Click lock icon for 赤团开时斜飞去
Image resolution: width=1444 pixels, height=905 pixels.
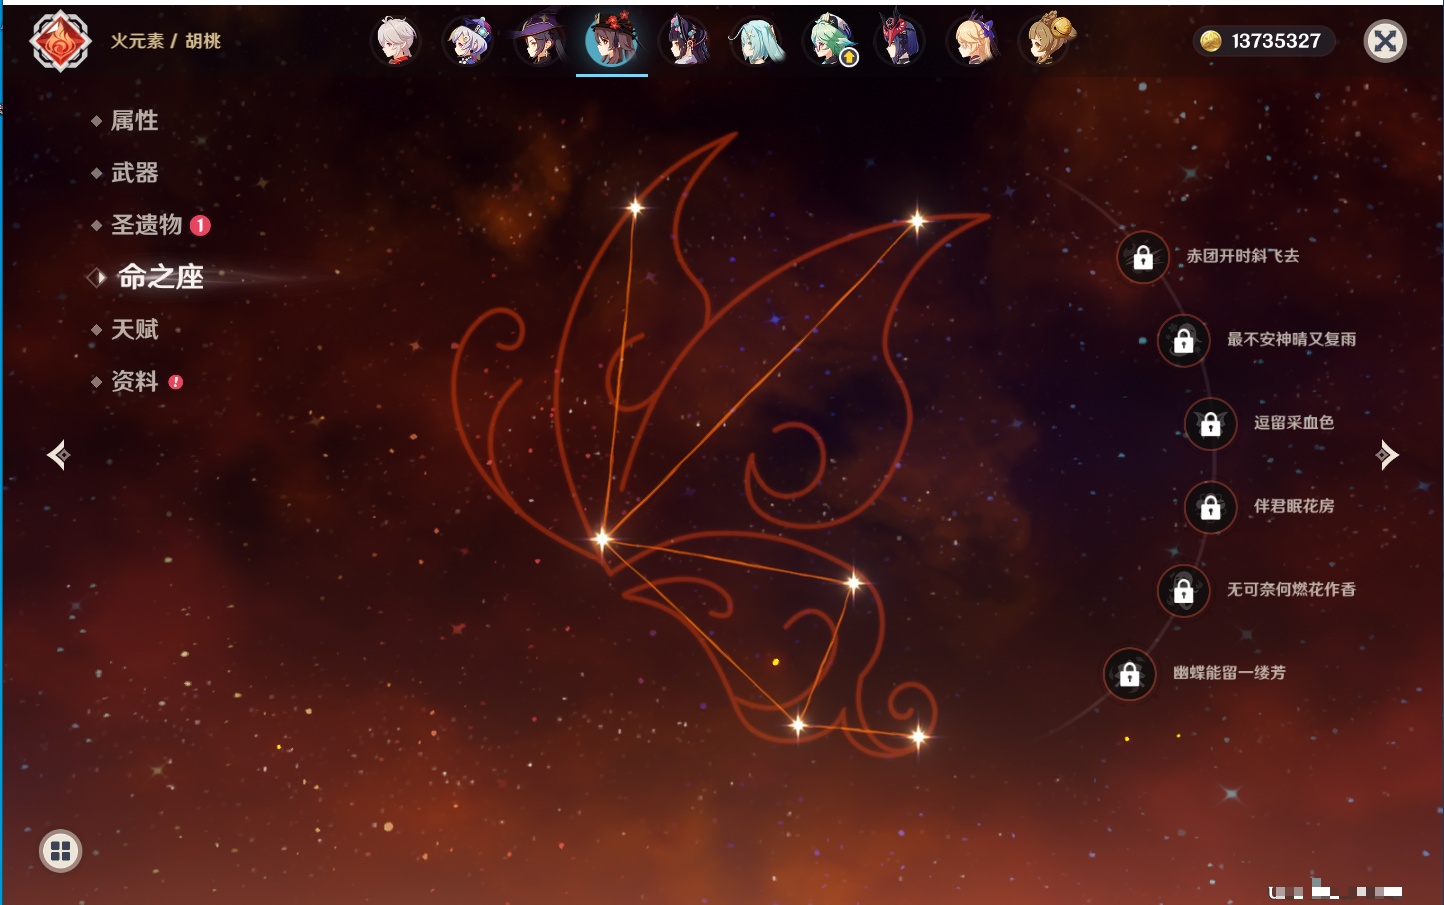pos(1143,258)
